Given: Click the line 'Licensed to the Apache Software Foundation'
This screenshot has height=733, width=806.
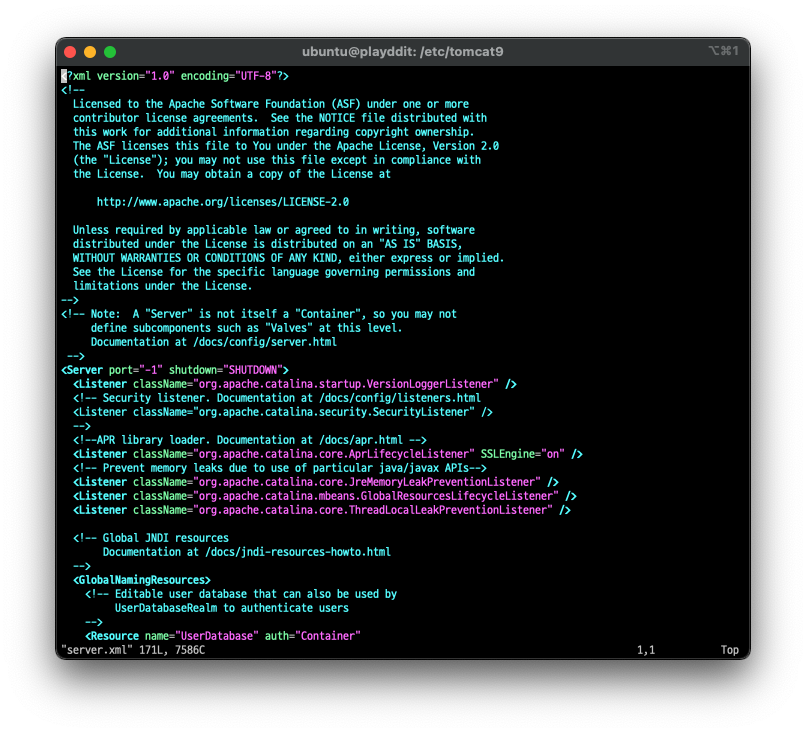Looking at the screenshot, I should click(271, 104).
